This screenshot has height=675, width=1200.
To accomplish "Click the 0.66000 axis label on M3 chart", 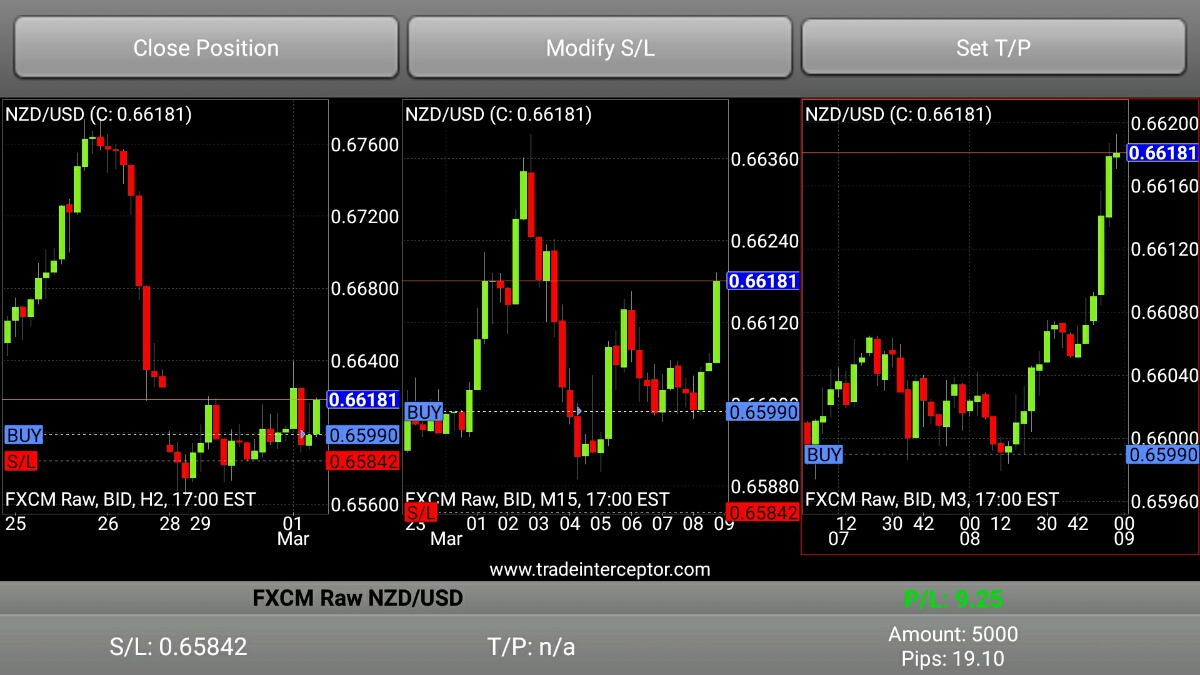I will click(x=1164, y=438).
